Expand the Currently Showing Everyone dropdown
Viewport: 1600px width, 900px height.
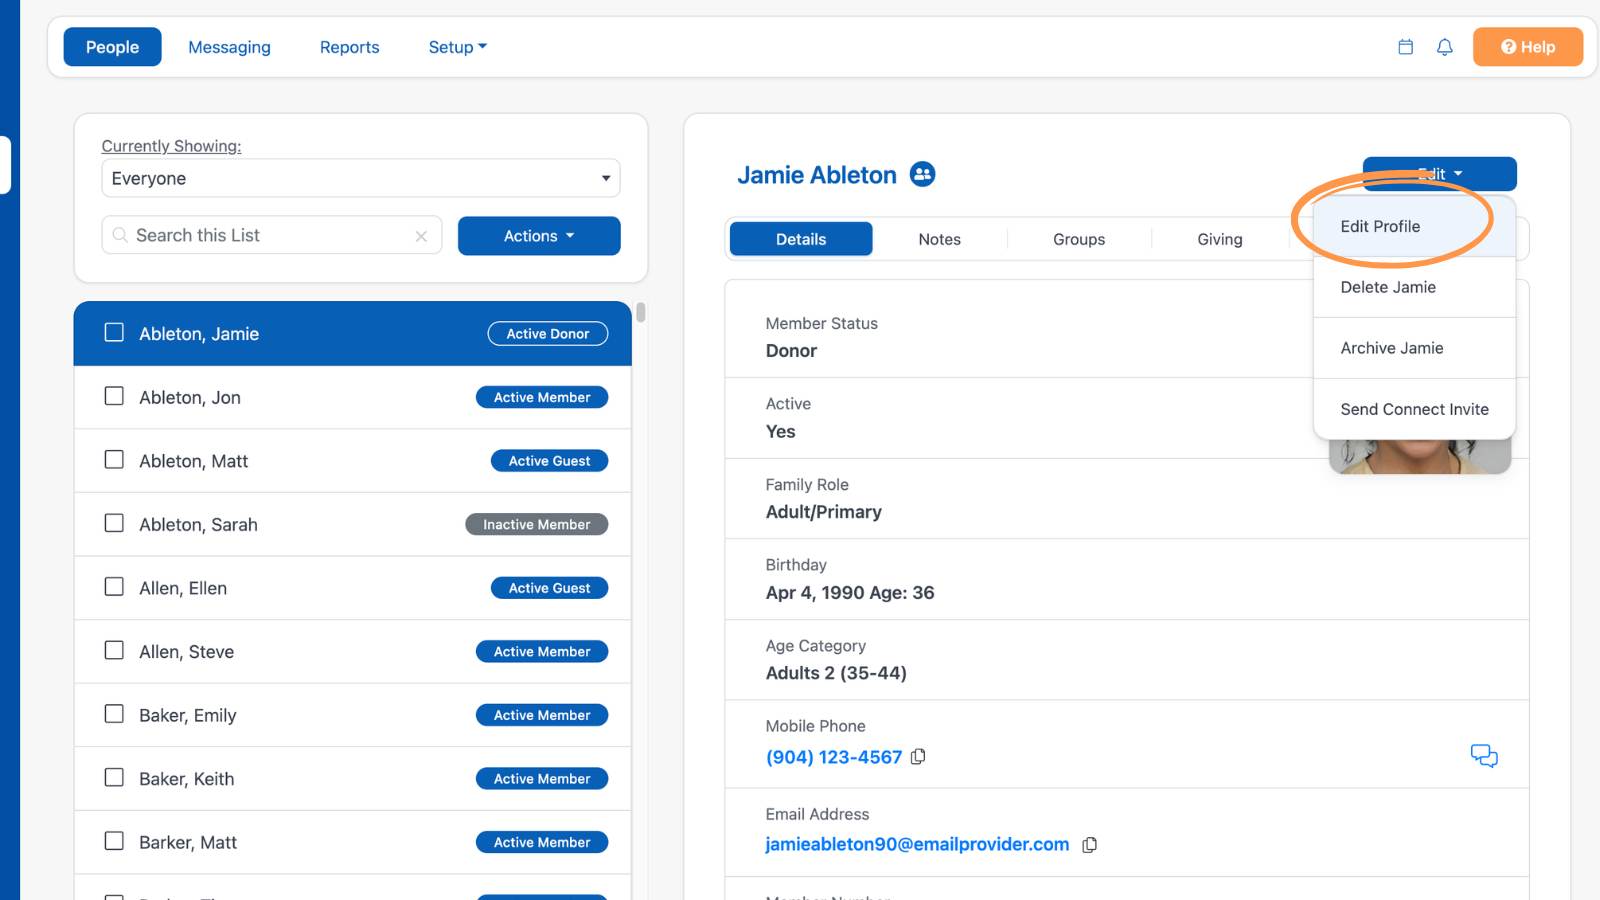[x=361, y=178]
